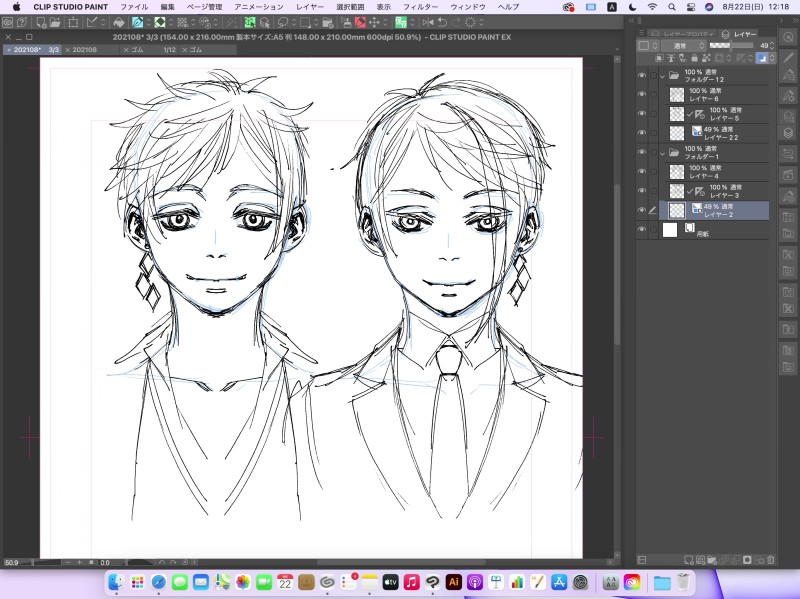
Task: Click the pen icon in right panel dock
Action: tap(788, 57)
